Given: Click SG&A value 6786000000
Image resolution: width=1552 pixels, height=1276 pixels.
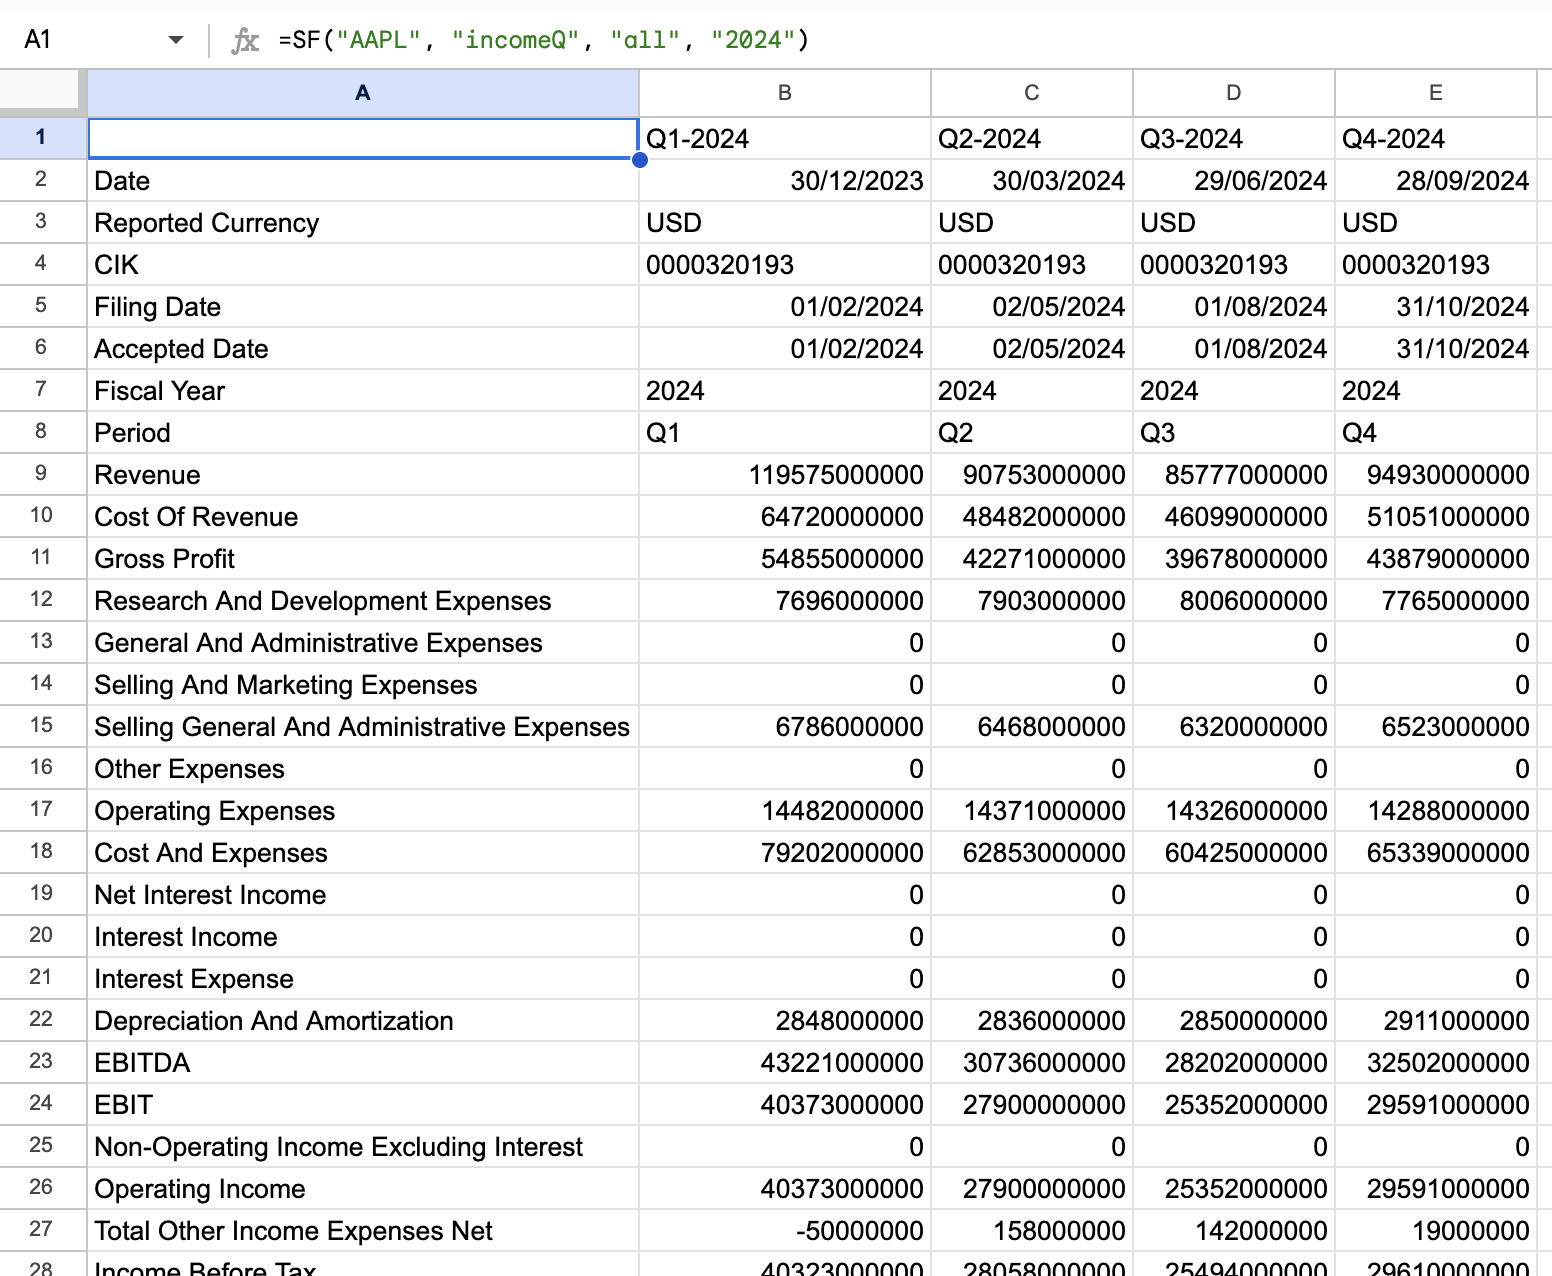Looking at the screenshot, I should (785, 727).
